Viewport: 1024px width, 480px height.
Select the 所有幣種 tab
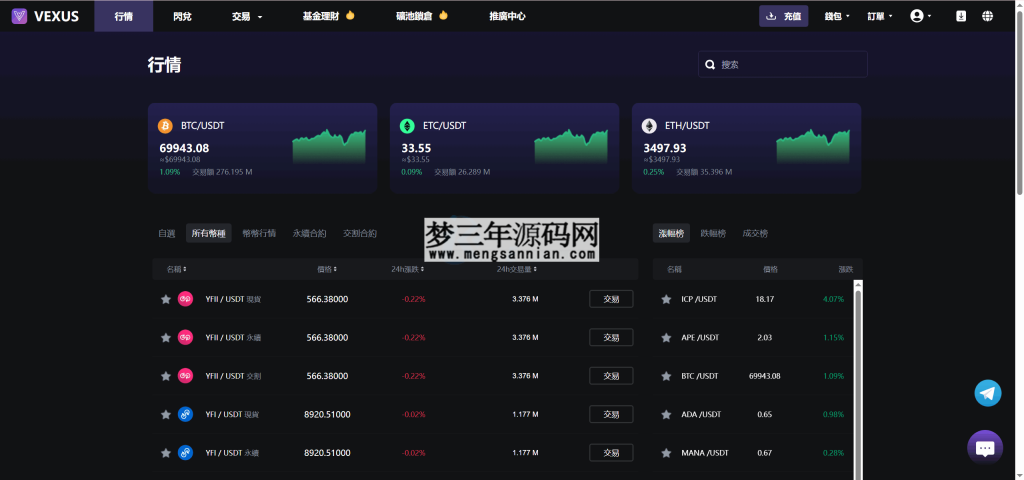click(209, 233)
